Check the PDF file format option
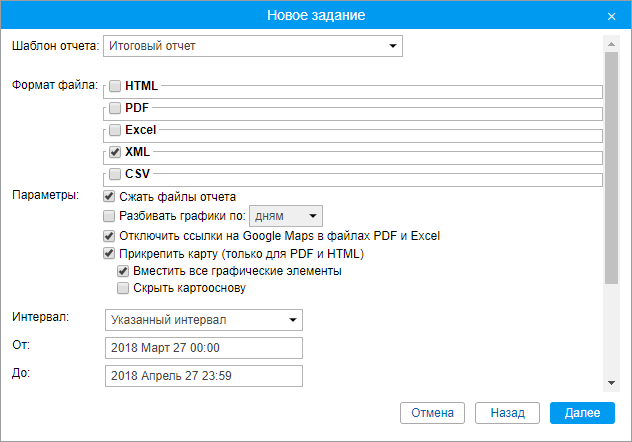 (115, 108)
